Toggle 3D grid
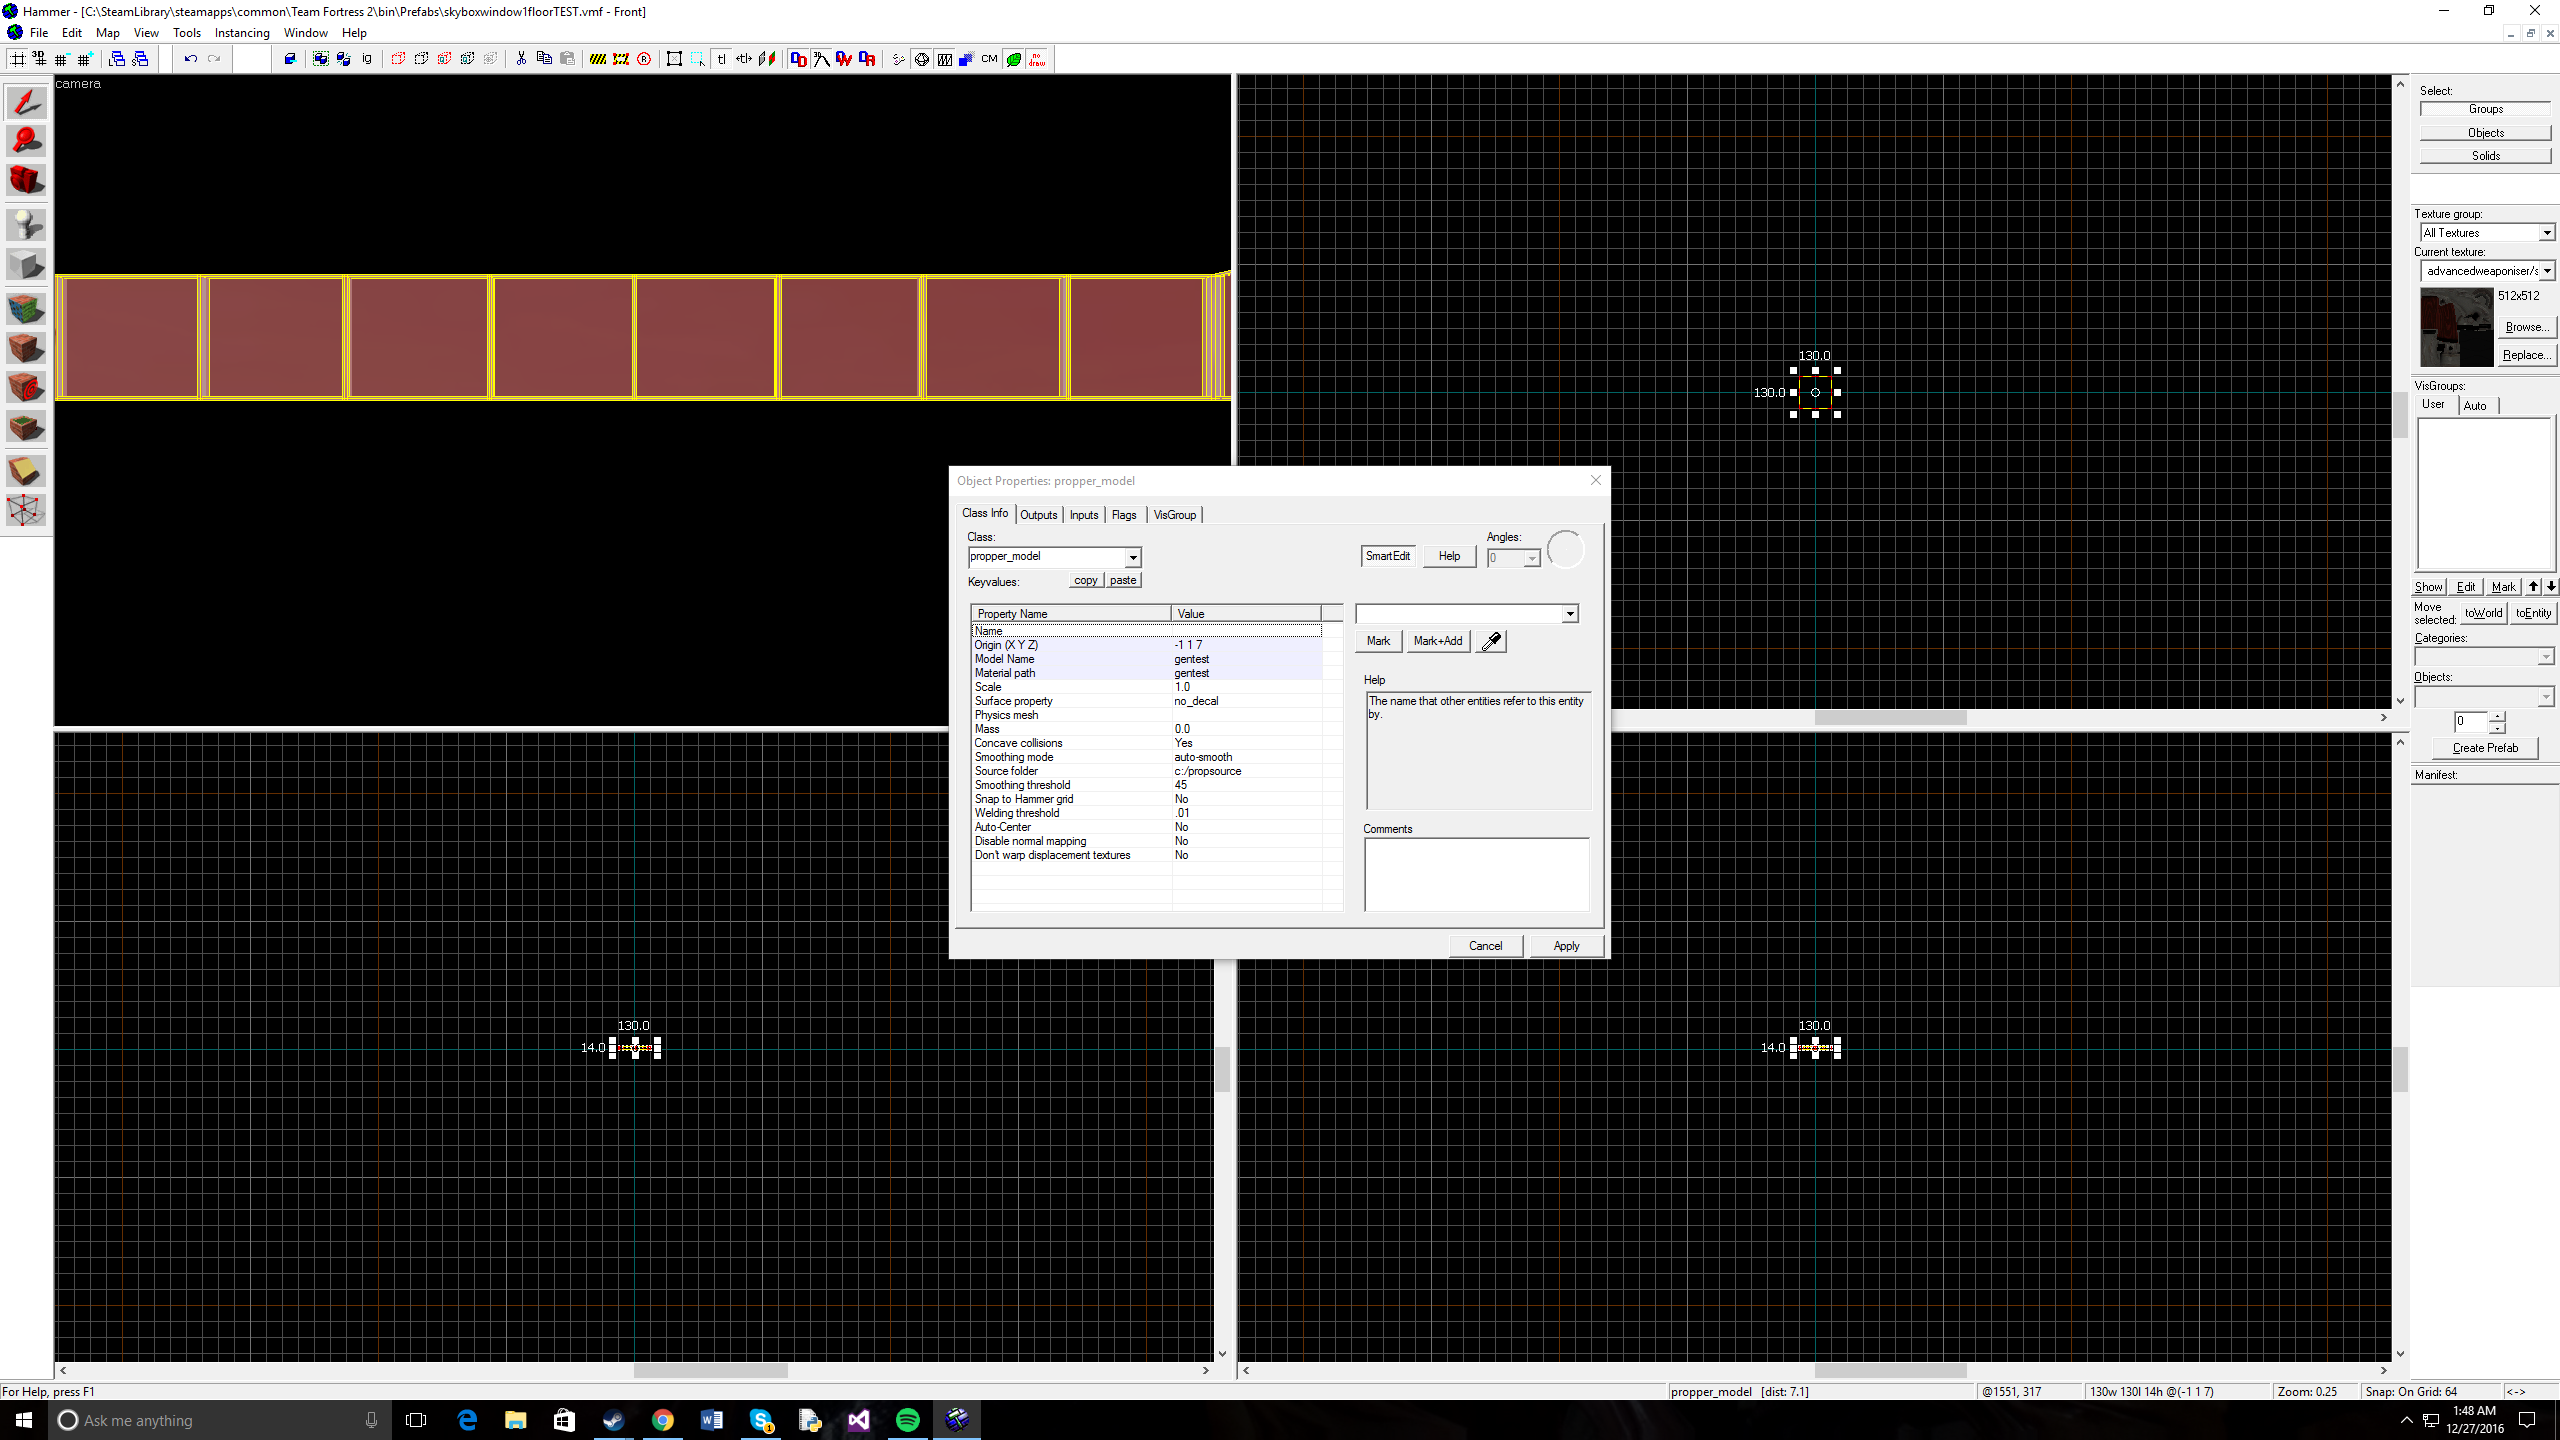Image resolution: width=2560 pixels, height=1440 pixels. (x=39, y=59)
